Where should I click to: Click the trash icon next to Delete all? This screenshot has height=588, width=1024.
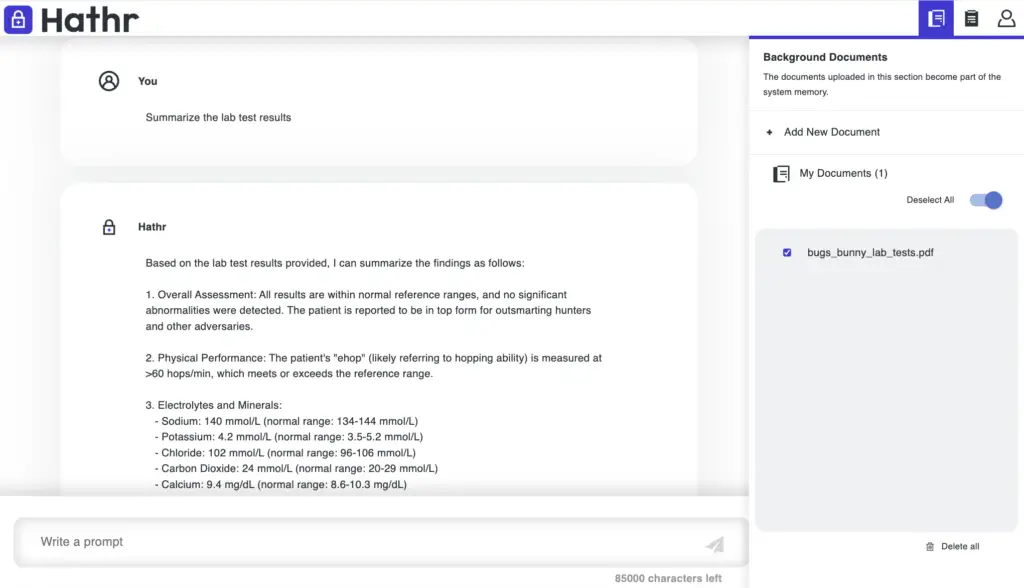pos(930,546)
